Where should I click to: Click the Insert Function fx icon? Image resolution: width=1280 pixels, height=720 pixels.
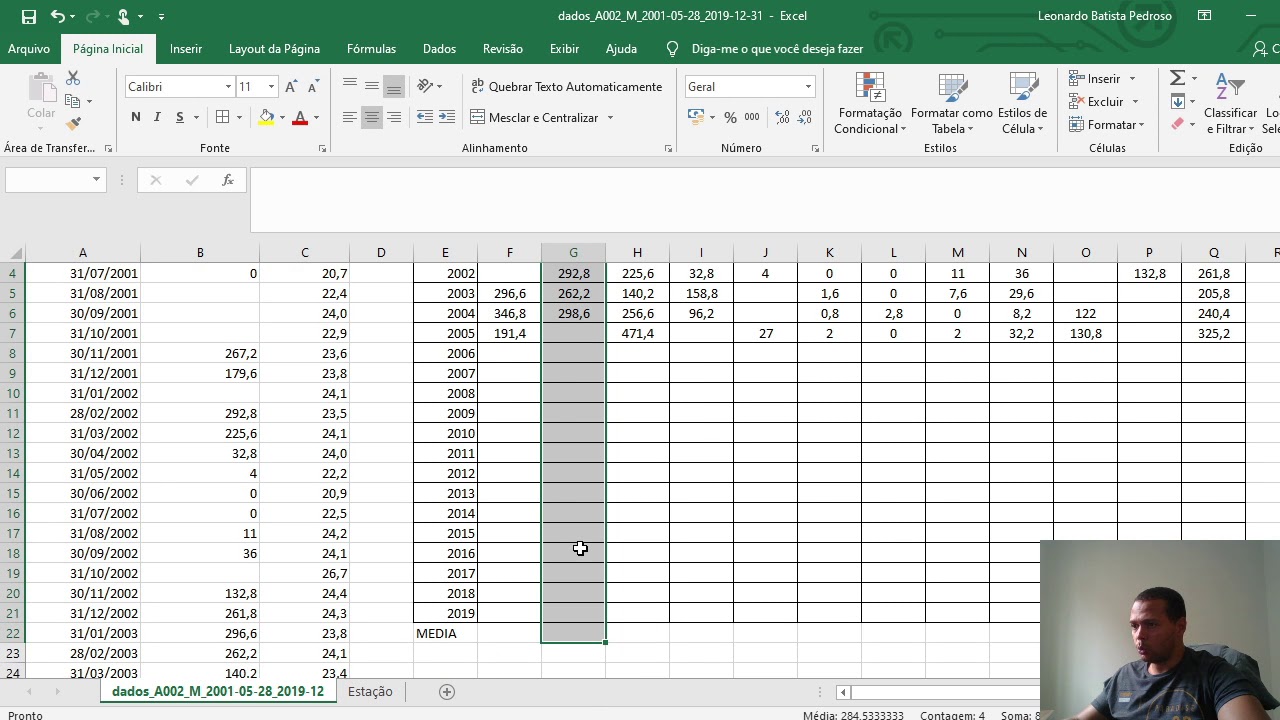228,180
